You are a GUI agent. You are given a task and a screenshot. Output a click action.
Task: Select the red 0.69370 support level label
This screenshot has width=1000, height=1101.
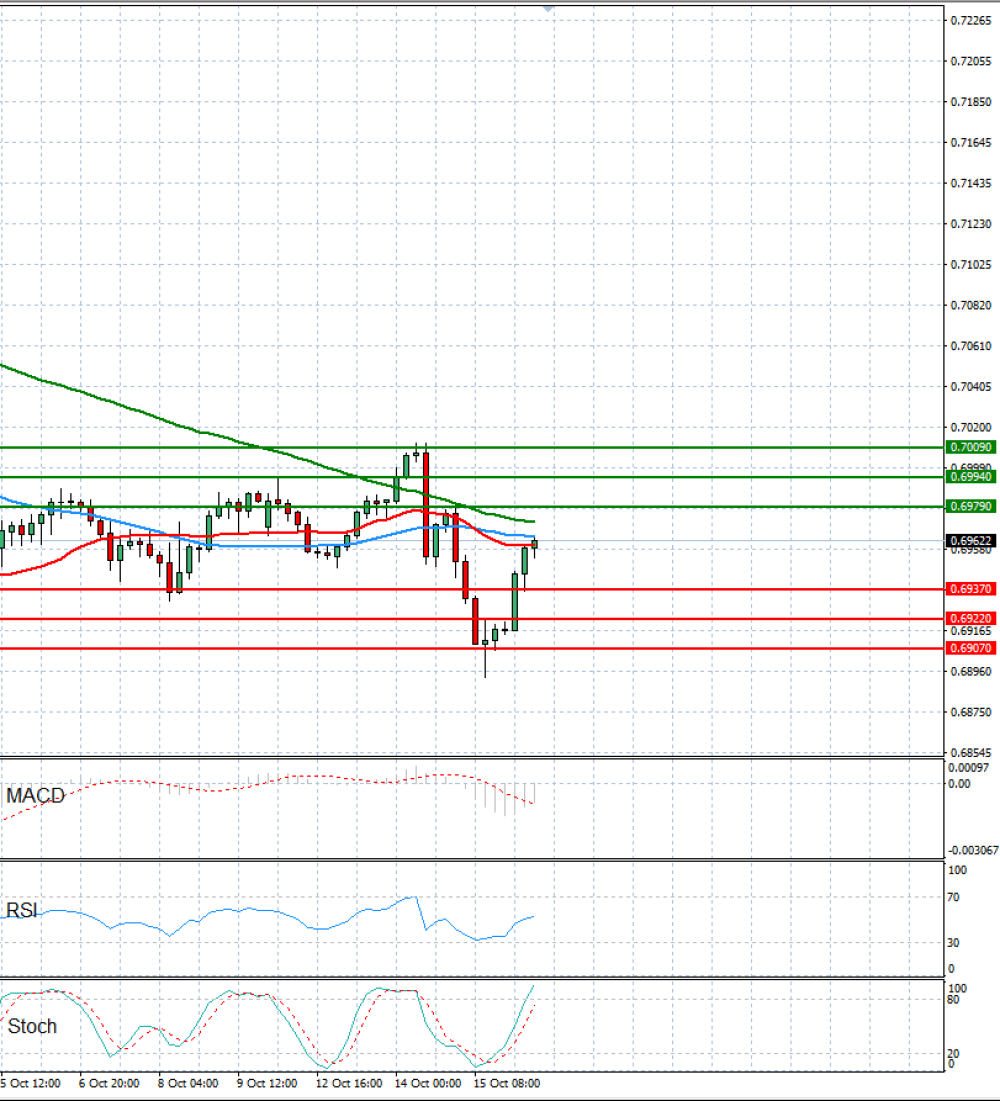click(971, 589)
